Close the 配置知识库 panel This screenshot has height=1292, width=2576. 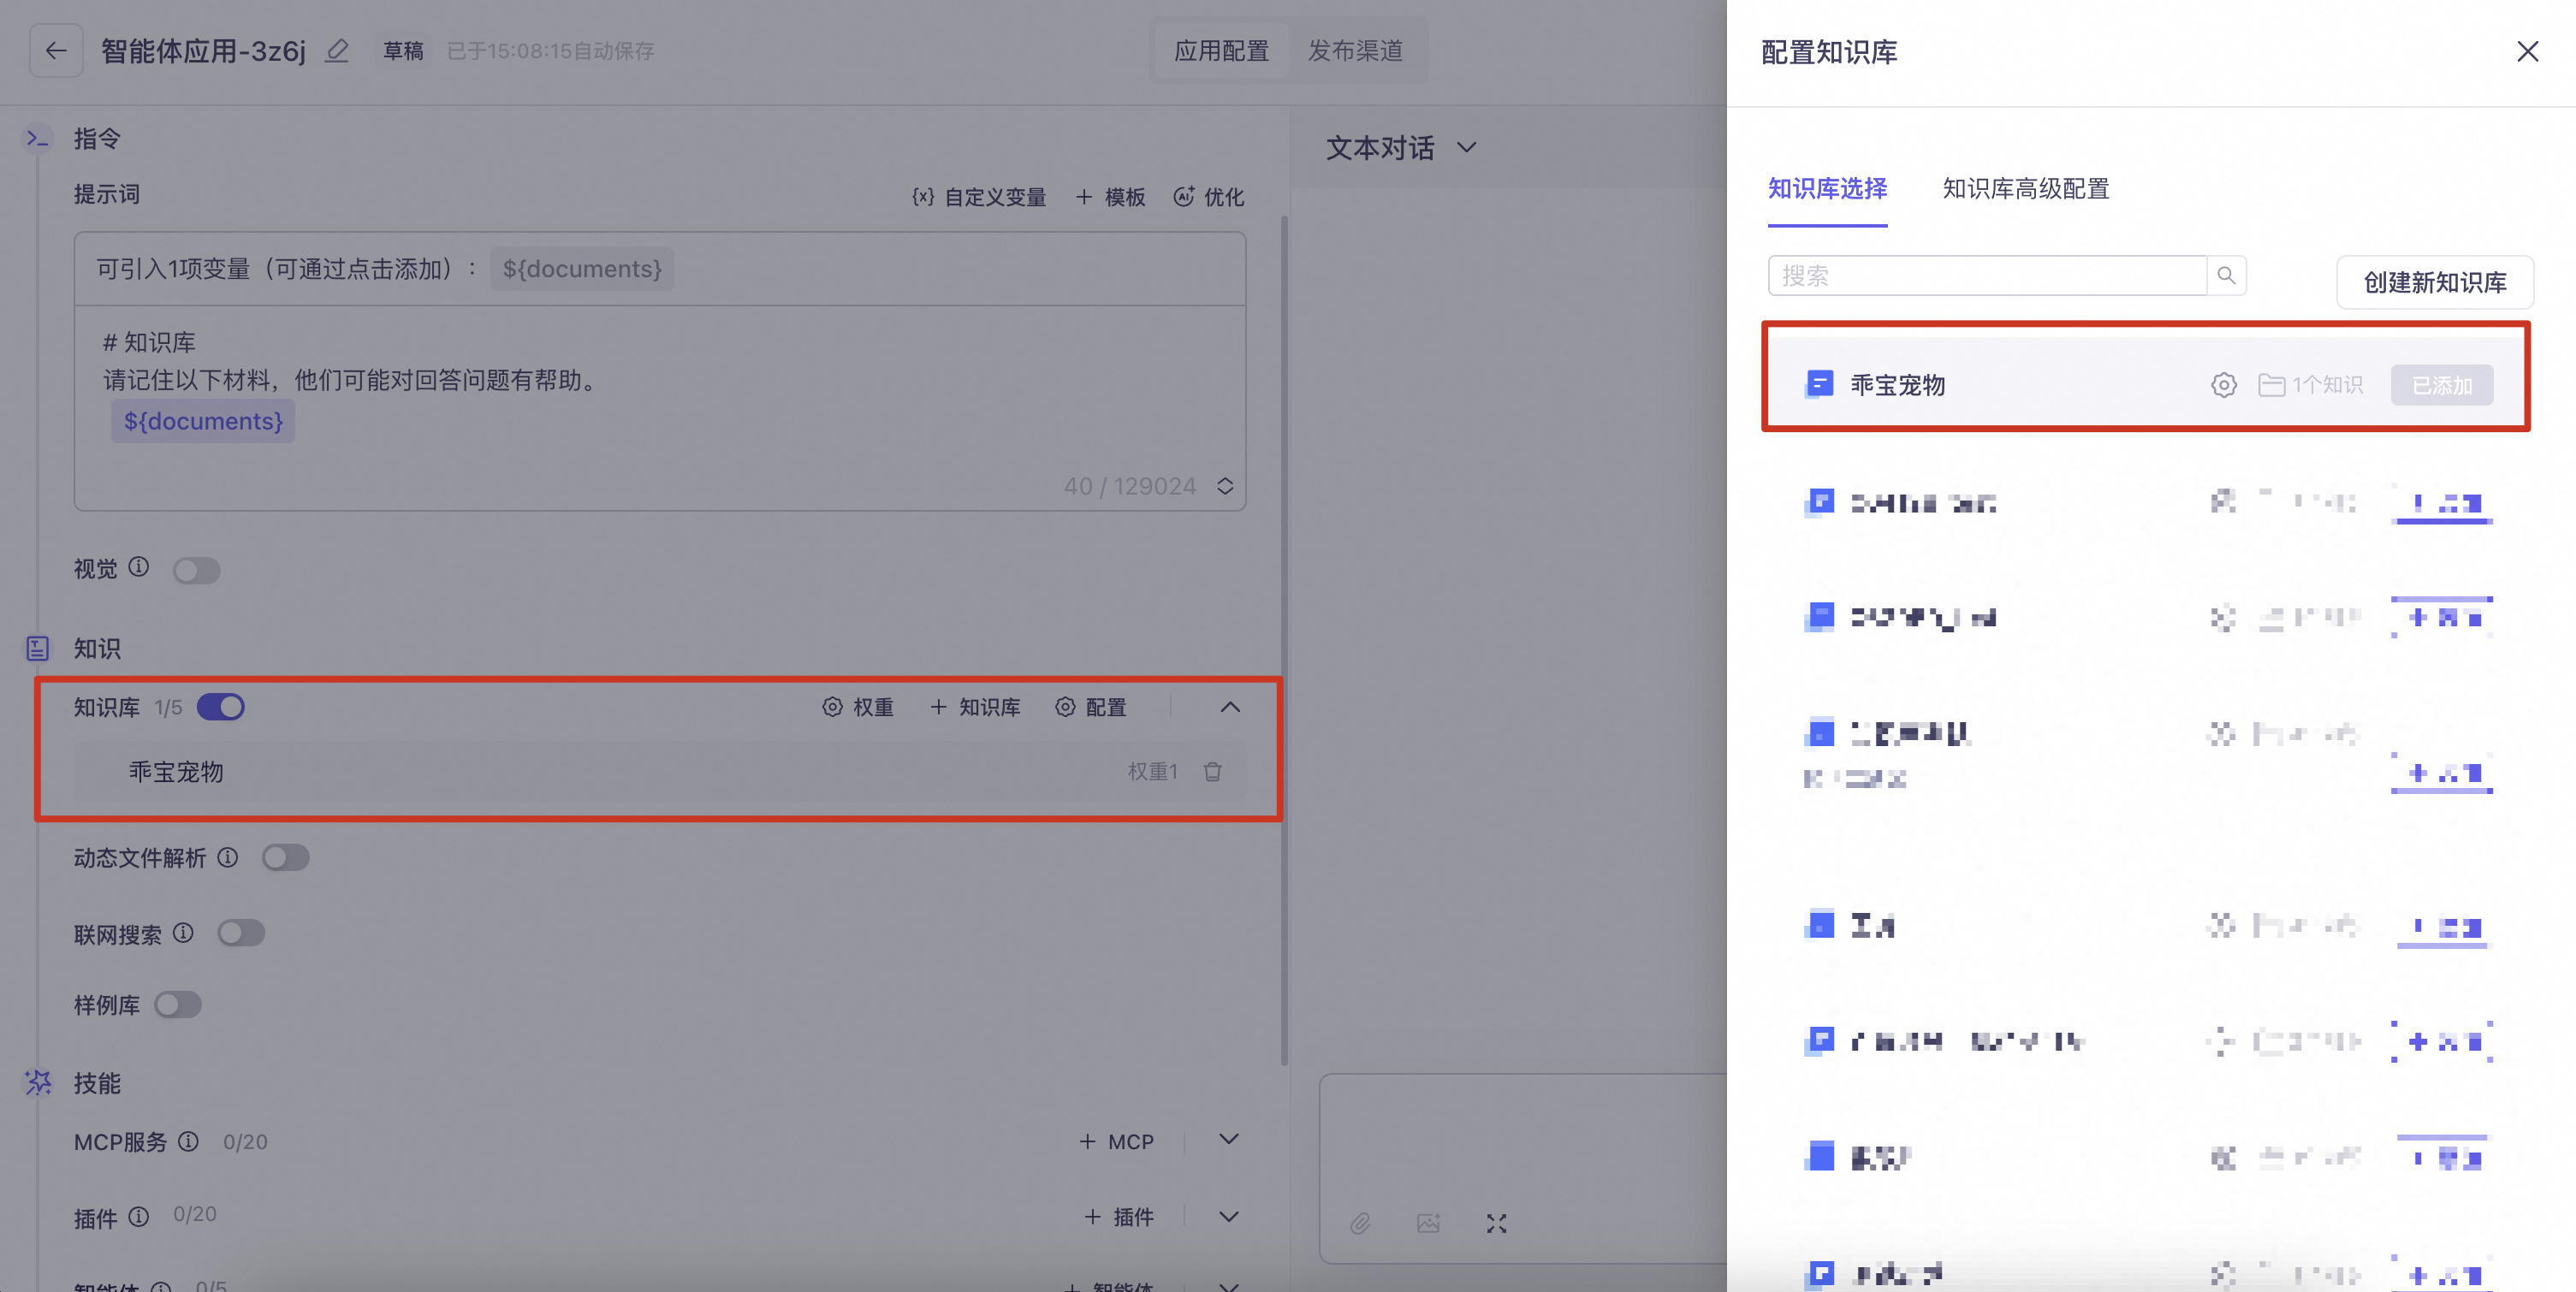point(2527,52)
